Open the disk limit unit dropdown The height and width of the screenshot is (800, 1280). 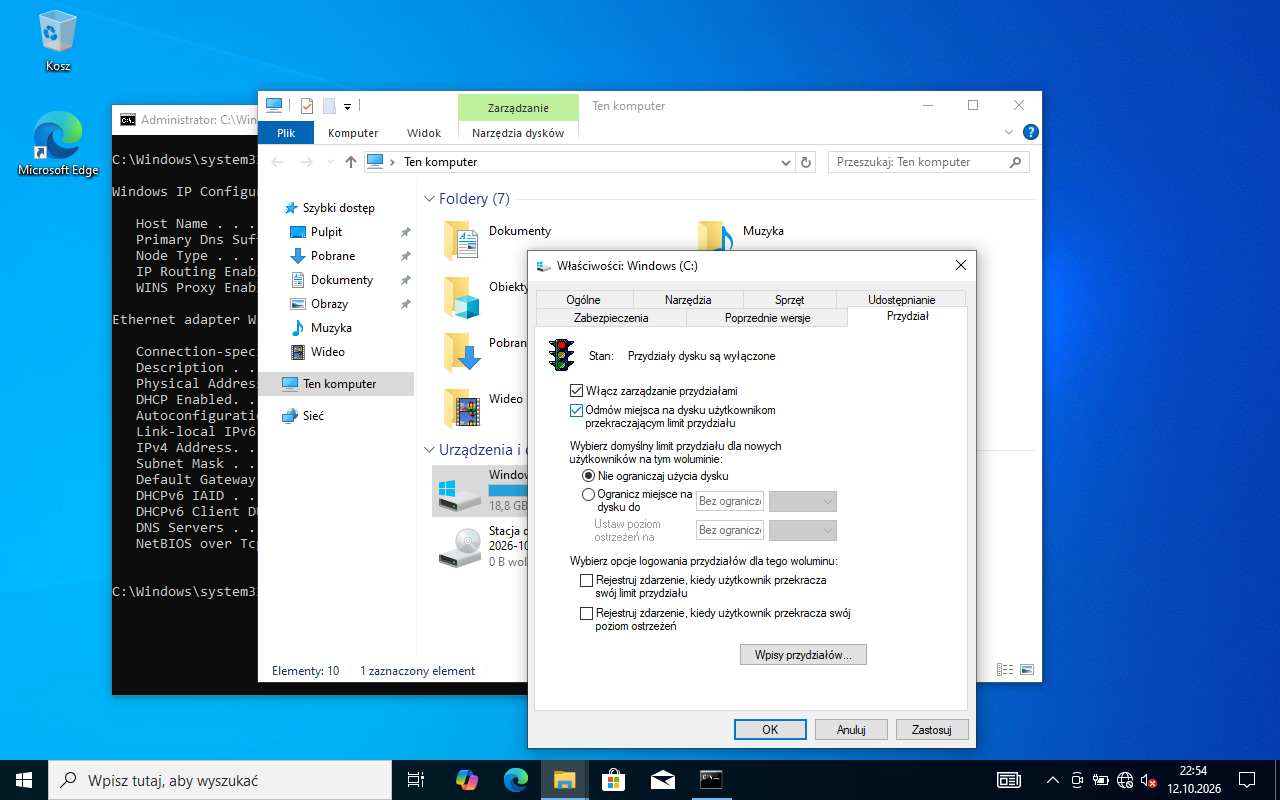point(803,501)
